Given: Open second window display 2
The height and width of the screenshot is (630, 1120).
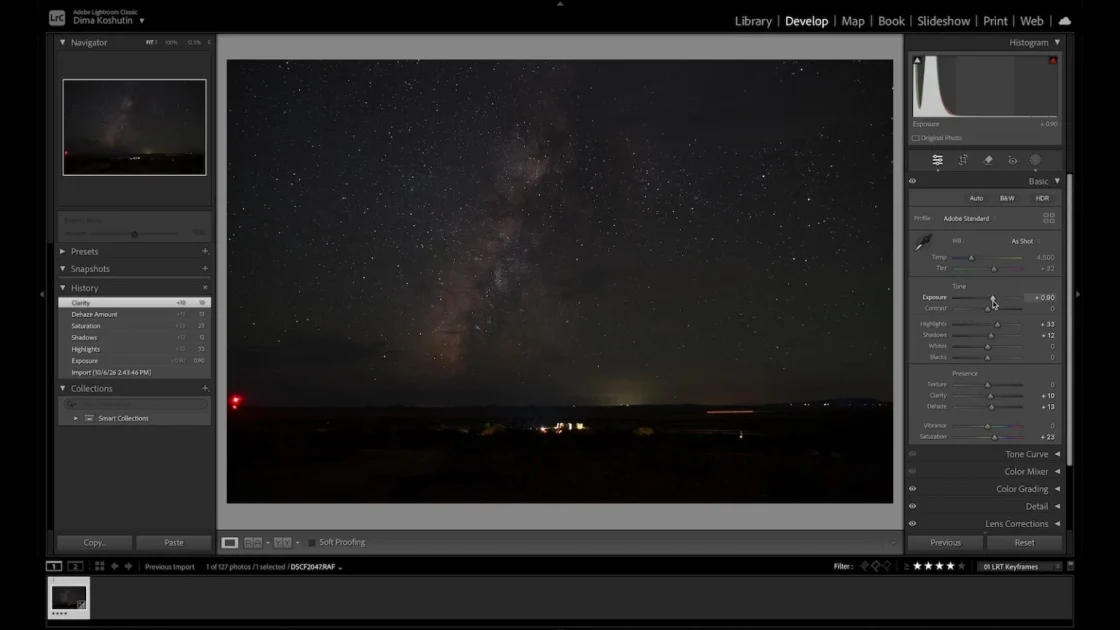Looking at the screenshot, I should pos(75,566).
